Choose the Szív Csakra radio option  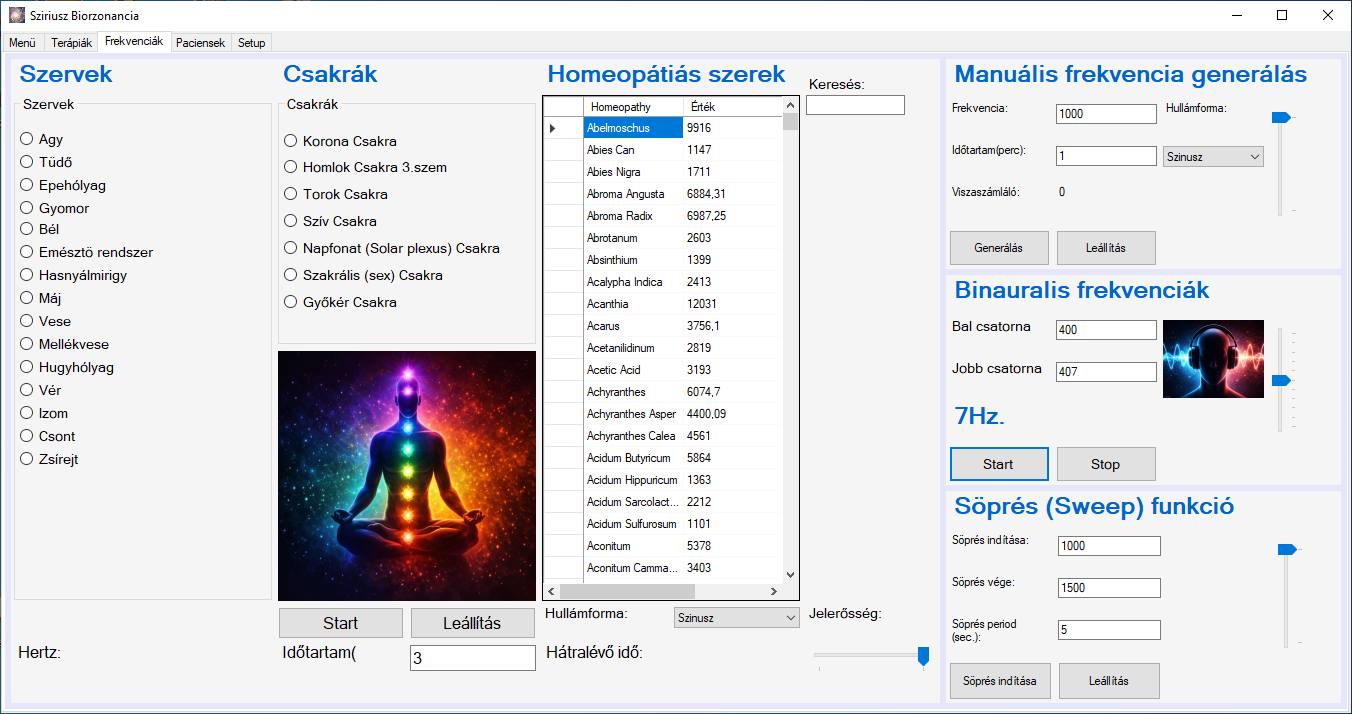291,221
